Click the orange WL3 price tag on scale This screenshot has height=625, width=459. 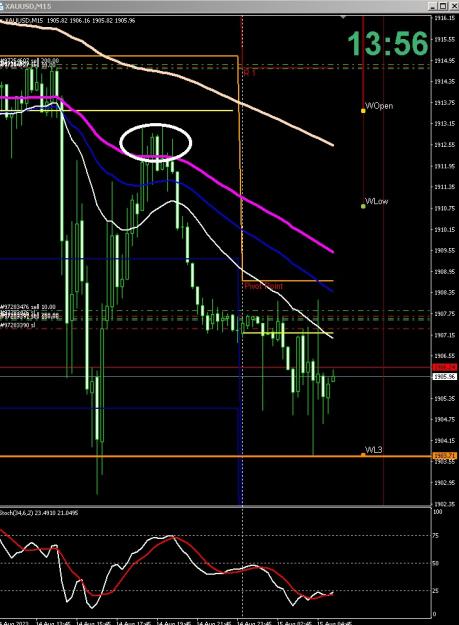point(445,455)
